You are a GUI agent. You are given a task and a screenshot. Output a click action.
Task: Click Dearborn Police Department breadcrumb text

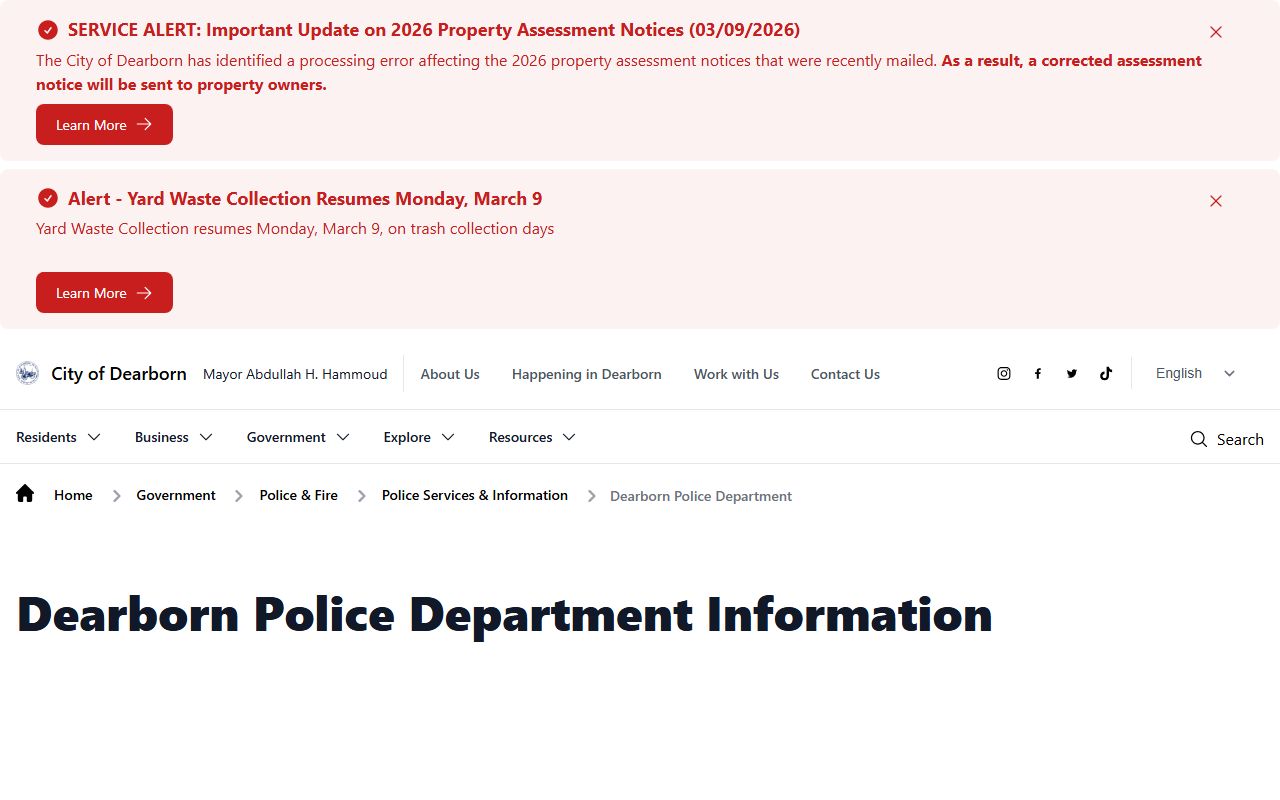701,496
